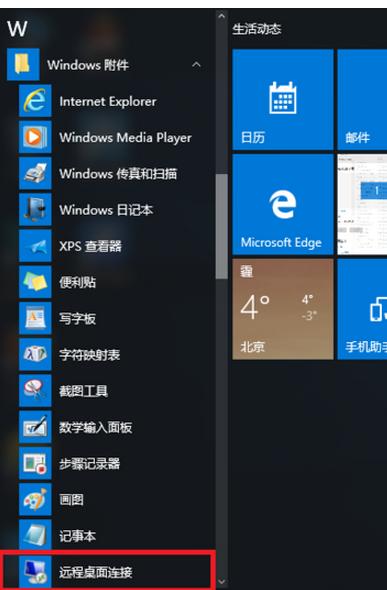387x590 pixels.
Task: Click the 远程桌面连接 text label
Action: click(96, 572)
